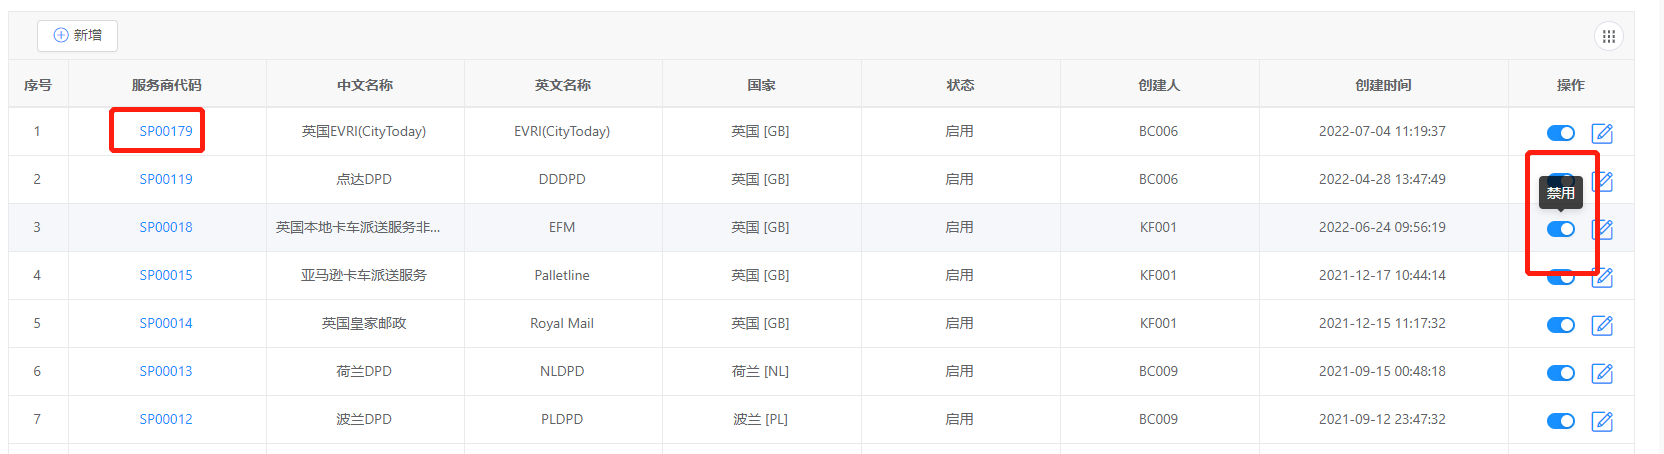Turn off the Royal Mail status switch
This screenshot has width=1664, height=454.
[x=1561, y=325]
